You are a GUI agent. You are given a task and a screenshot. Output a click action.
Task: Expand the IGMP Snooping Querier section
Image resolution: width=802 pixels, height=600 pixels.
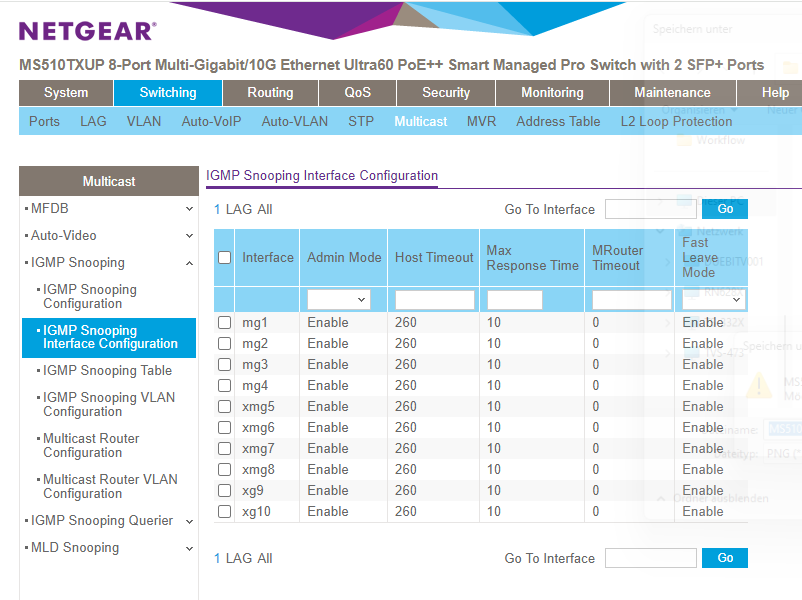[189, 521]
